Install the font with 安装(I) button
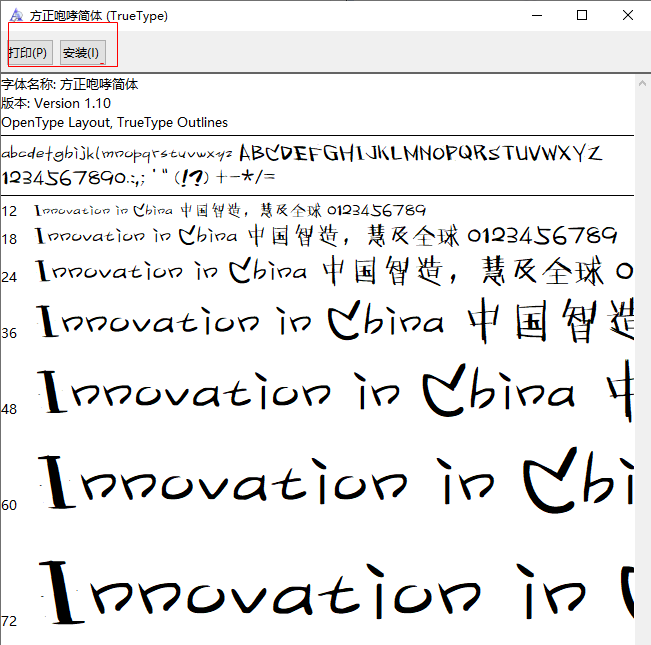The height and width of the screenshot is (645, 651). [x=83, y=53]
